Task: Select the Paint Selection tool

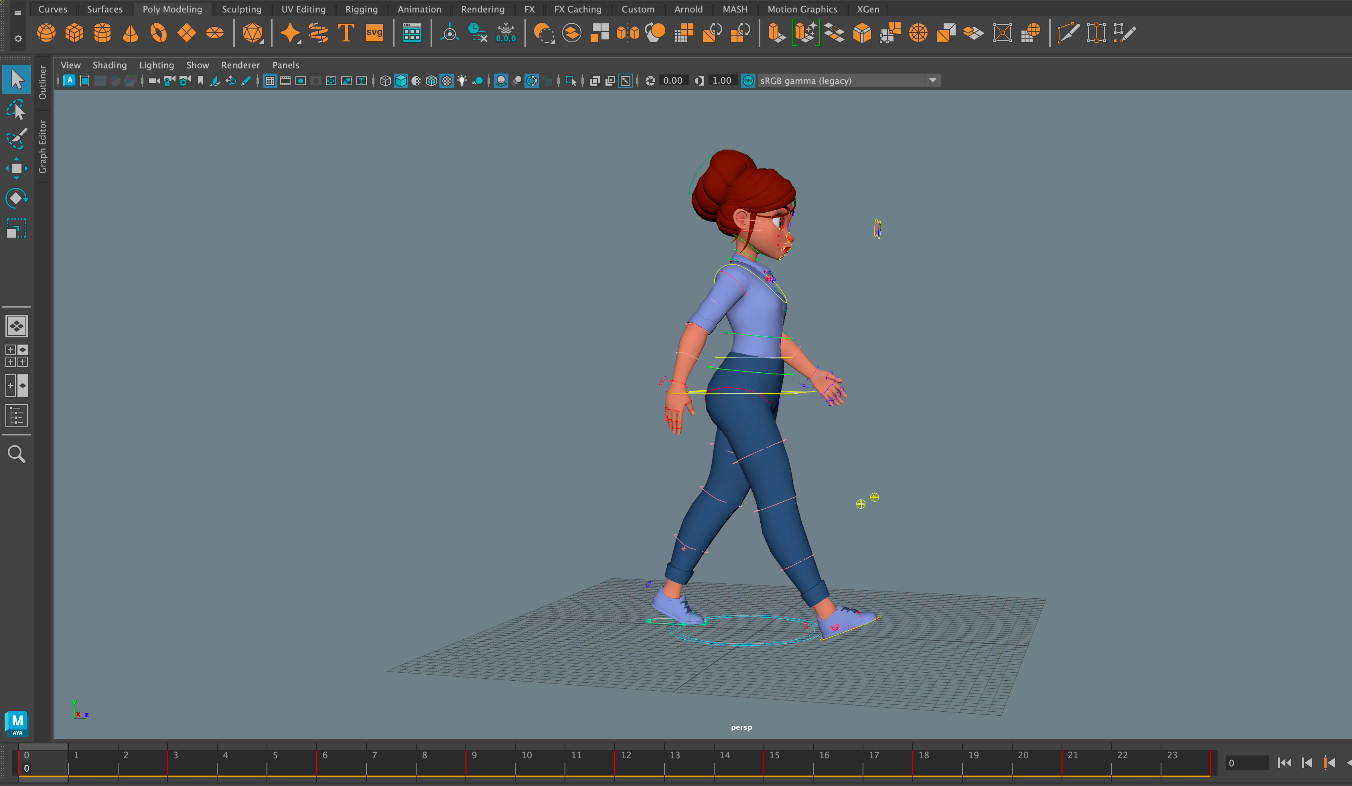Action: pos(16,138)
